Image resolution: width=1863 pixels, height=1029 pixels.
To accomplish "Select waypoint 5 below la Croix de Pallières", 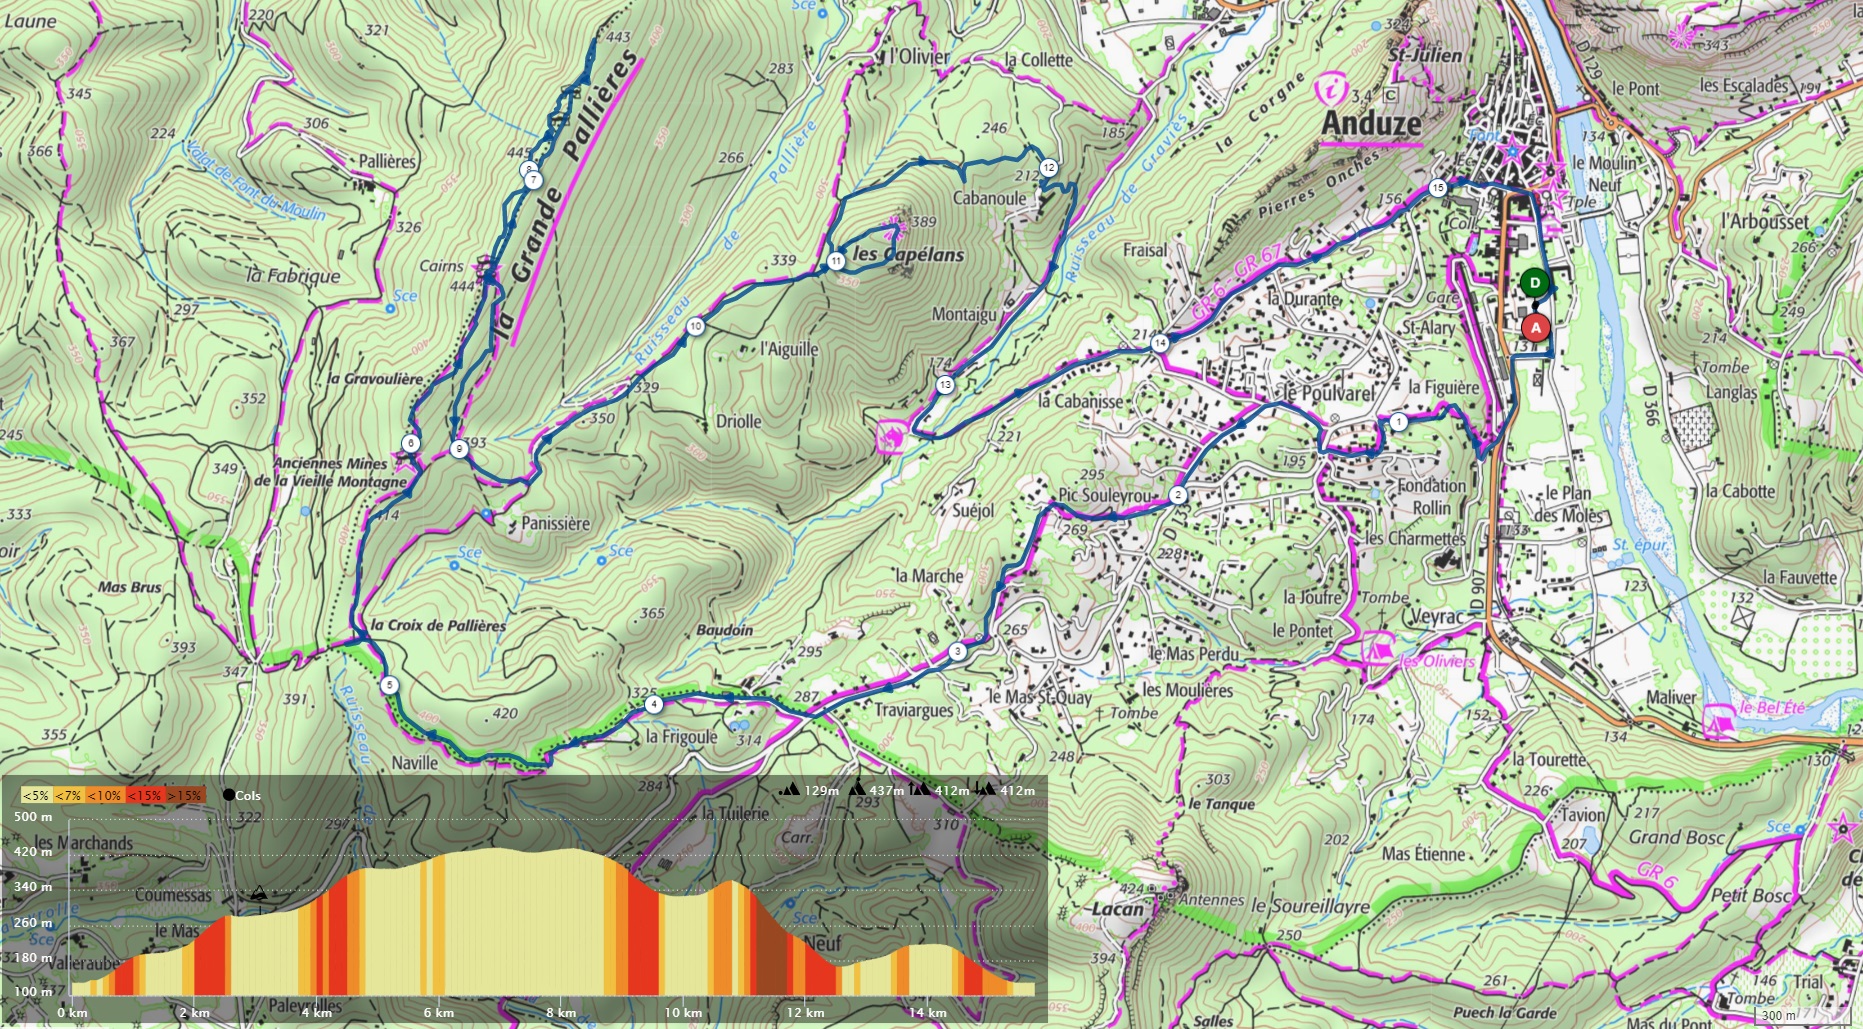I will [389, 686].
